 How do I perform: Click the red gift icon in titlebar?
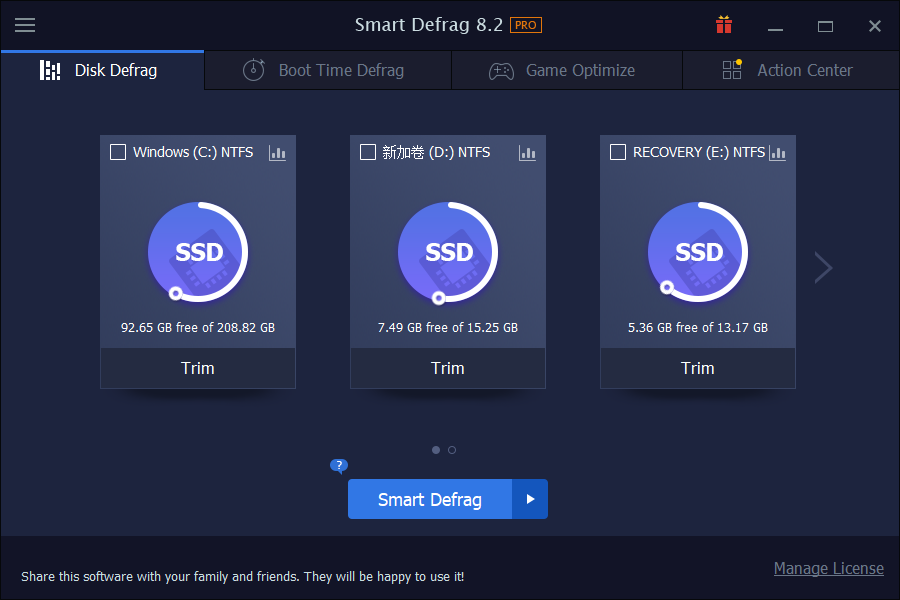723,24
